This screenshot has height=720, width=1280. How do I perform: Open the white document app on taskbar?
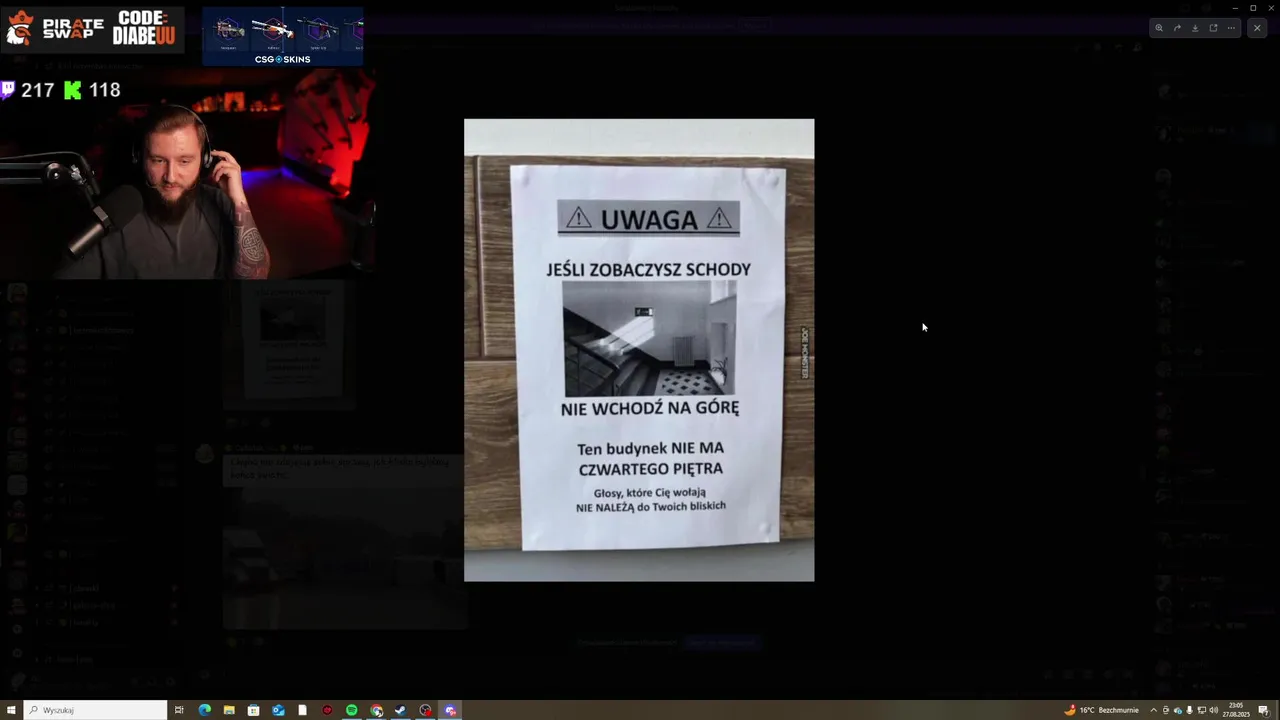point(302,710)
